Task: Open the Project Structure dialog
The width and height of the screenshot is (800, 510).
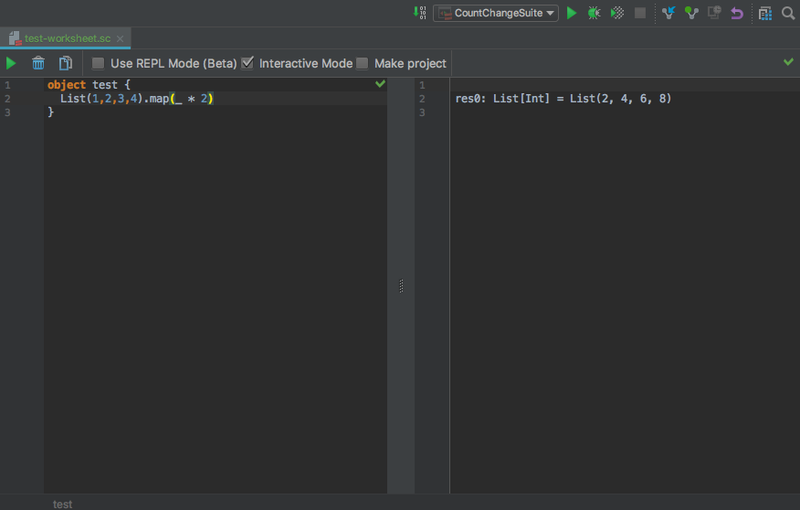Action: click(x=765, y=13)
